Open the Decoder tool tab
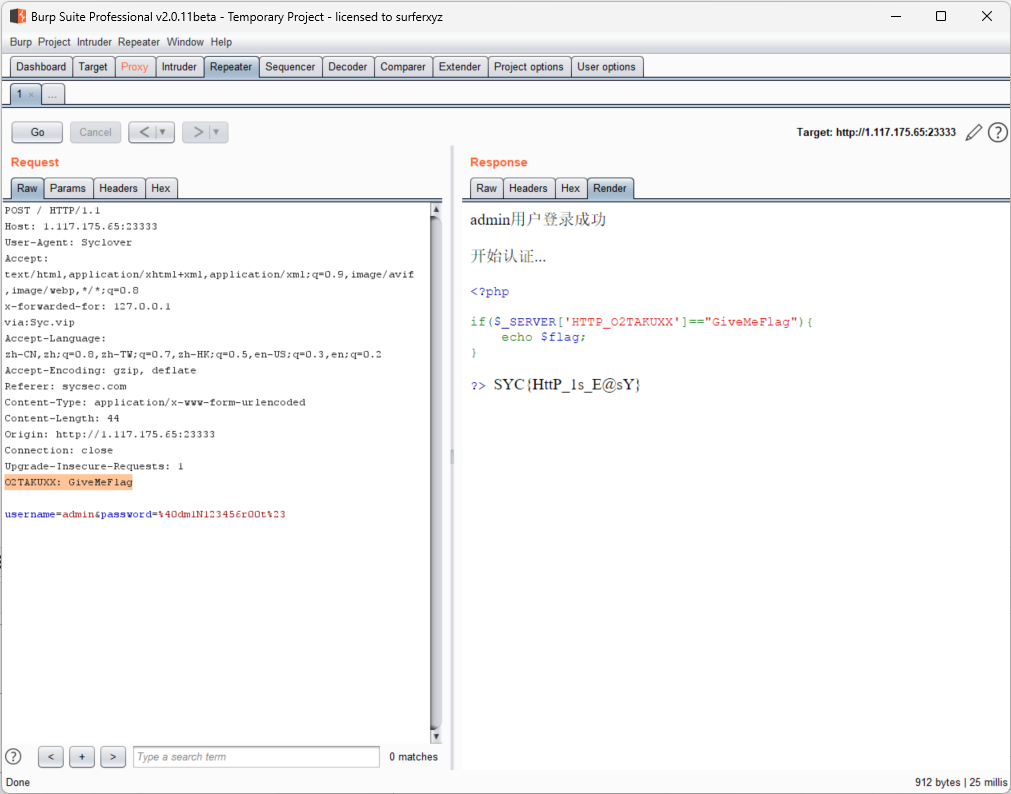1011x794 pixels. (x=348, y=67)
